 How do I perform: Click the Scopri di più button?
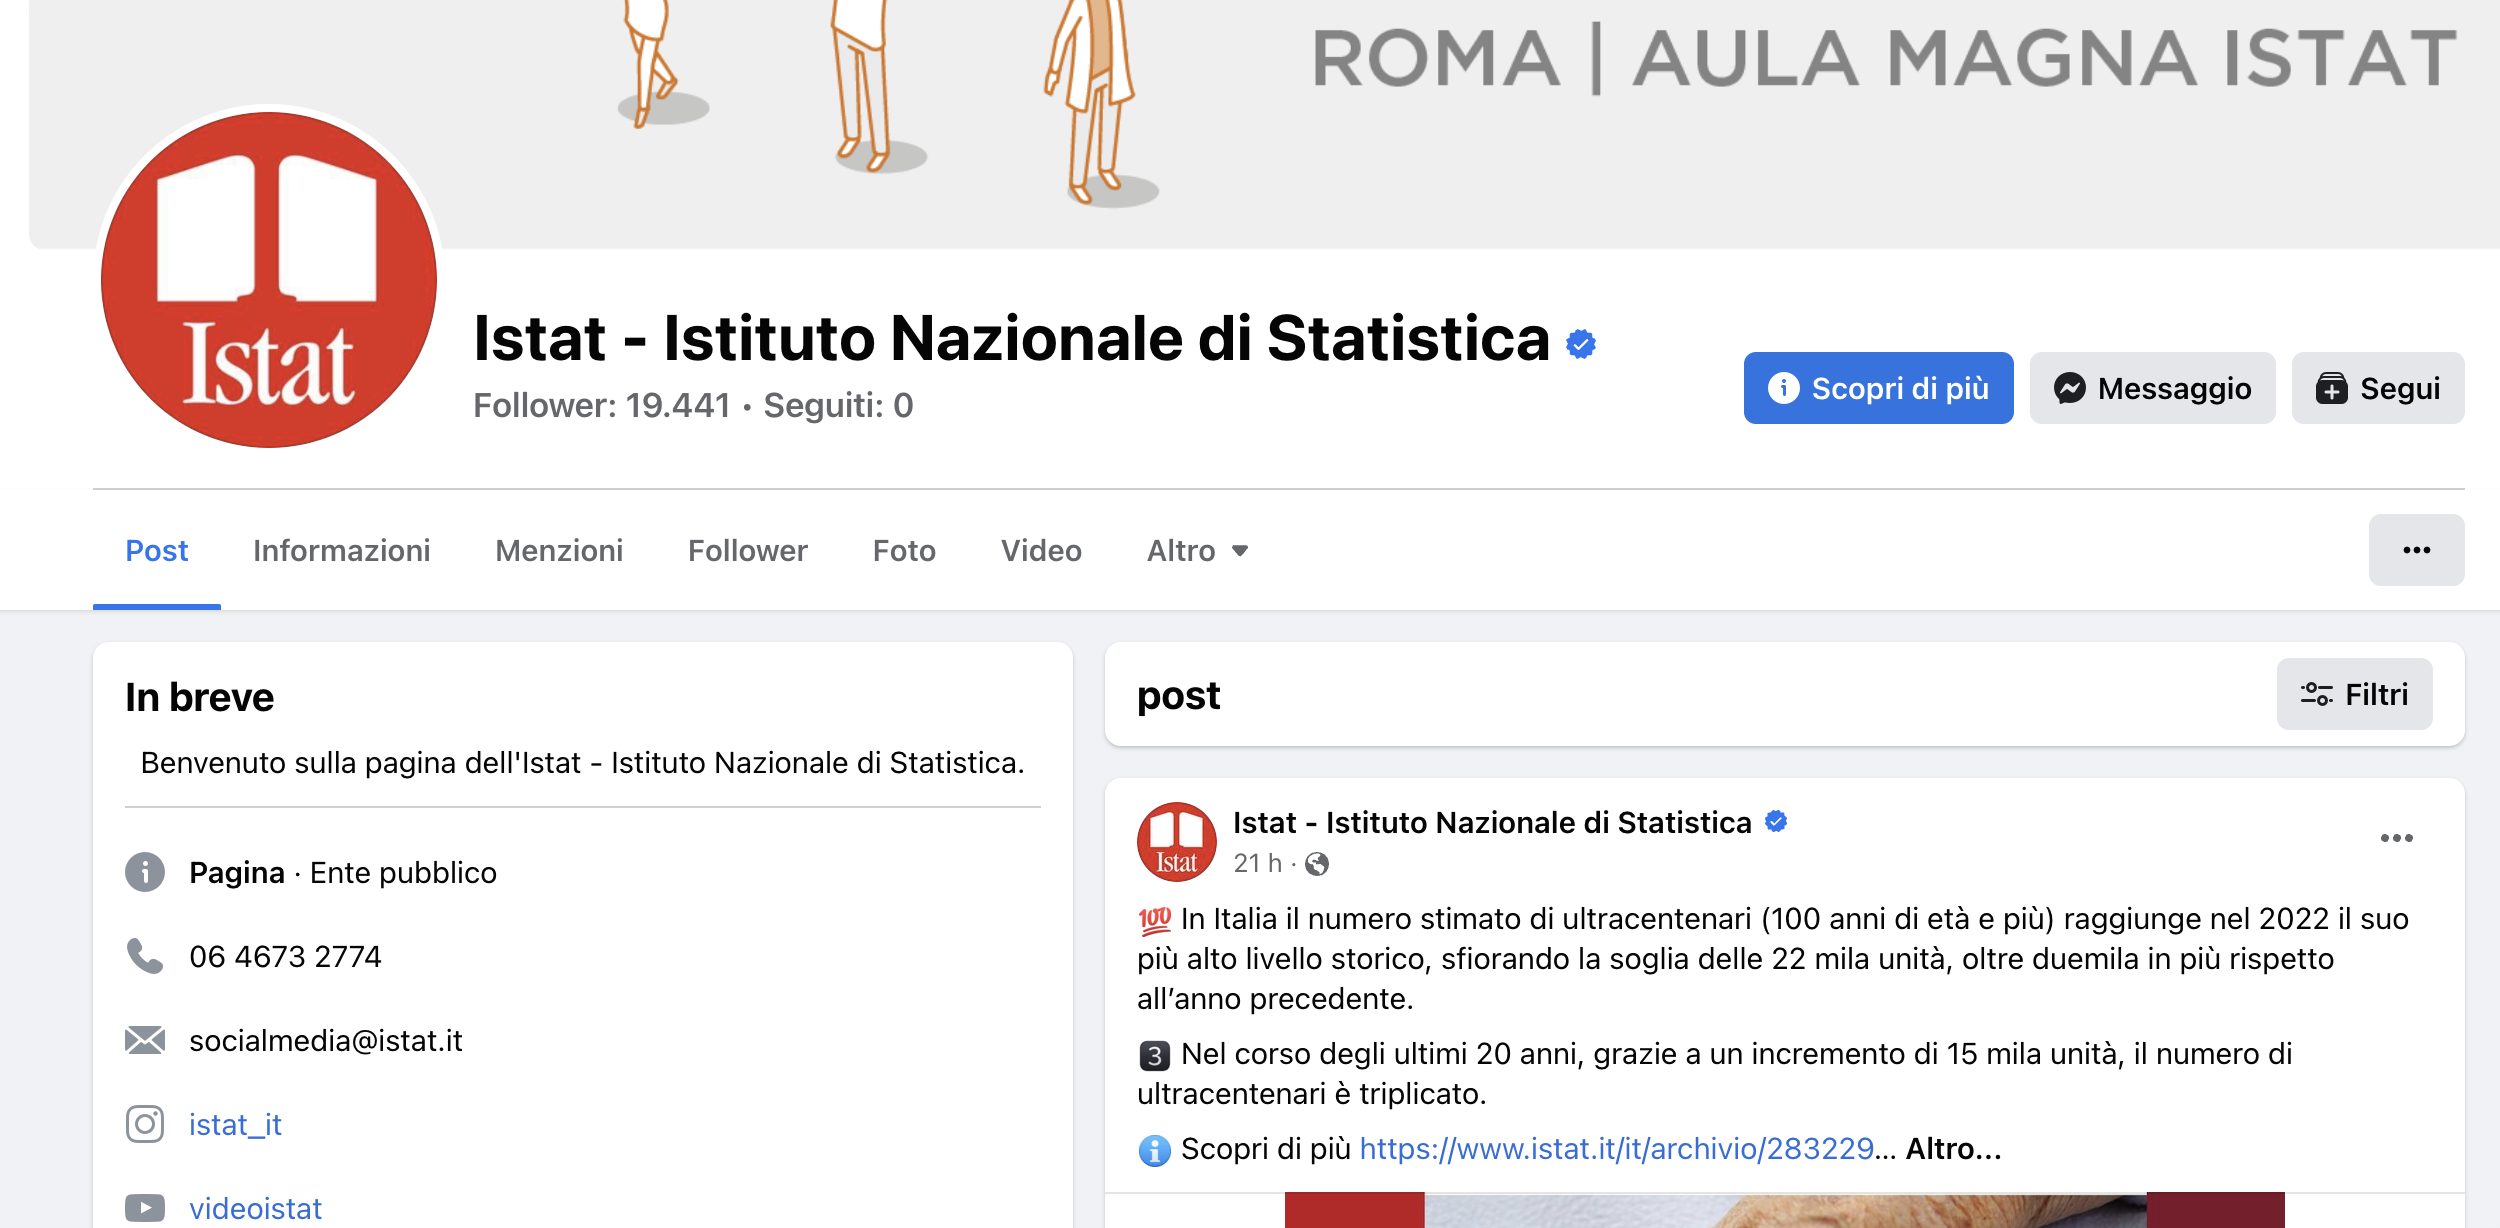pos(1878,388)
